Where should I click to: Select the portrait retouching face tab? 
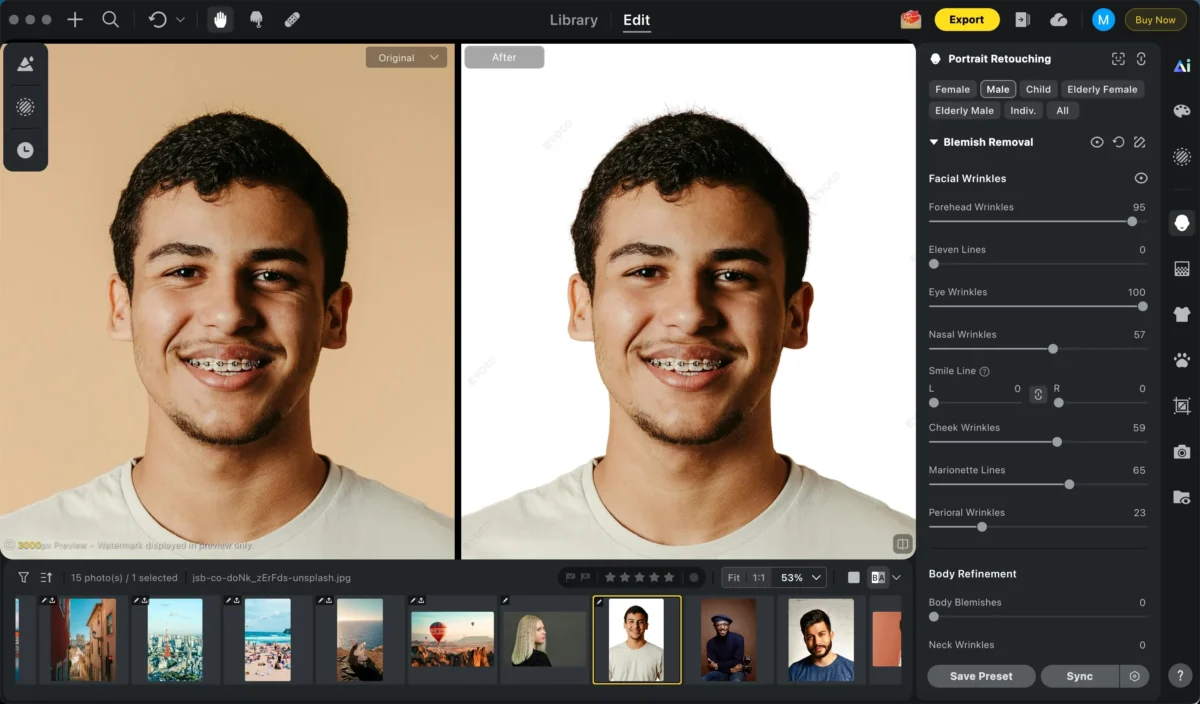1182,223
